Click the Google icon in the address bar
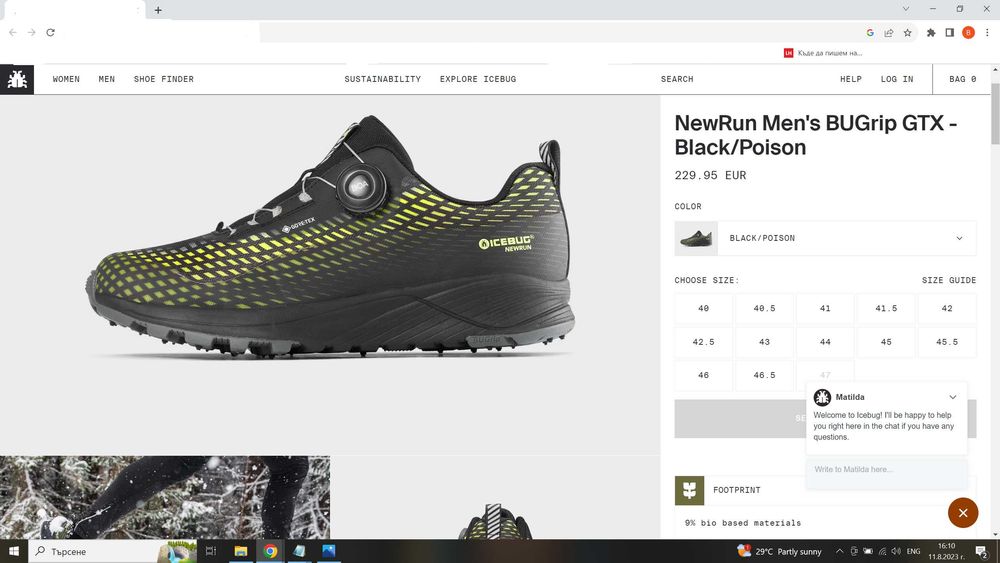 tap(870, 33)
